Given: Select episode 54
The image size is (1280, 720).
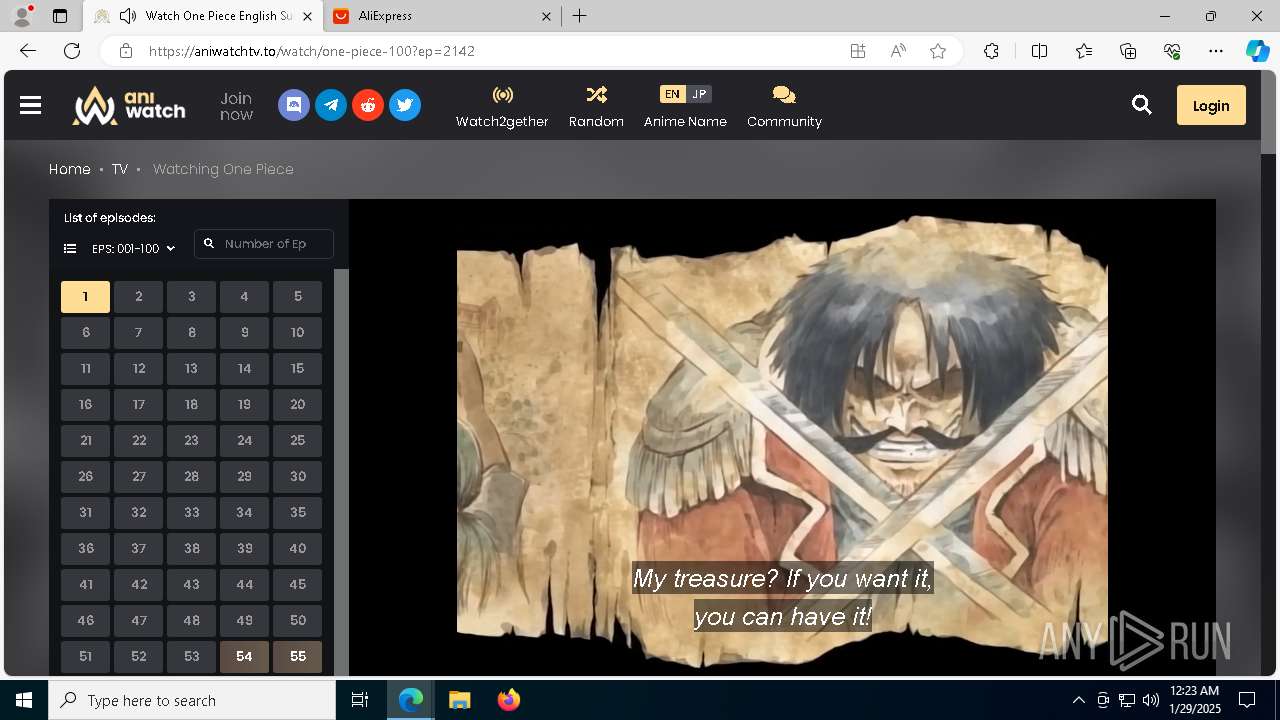Looking at the screenshot, I should point(245,656).
